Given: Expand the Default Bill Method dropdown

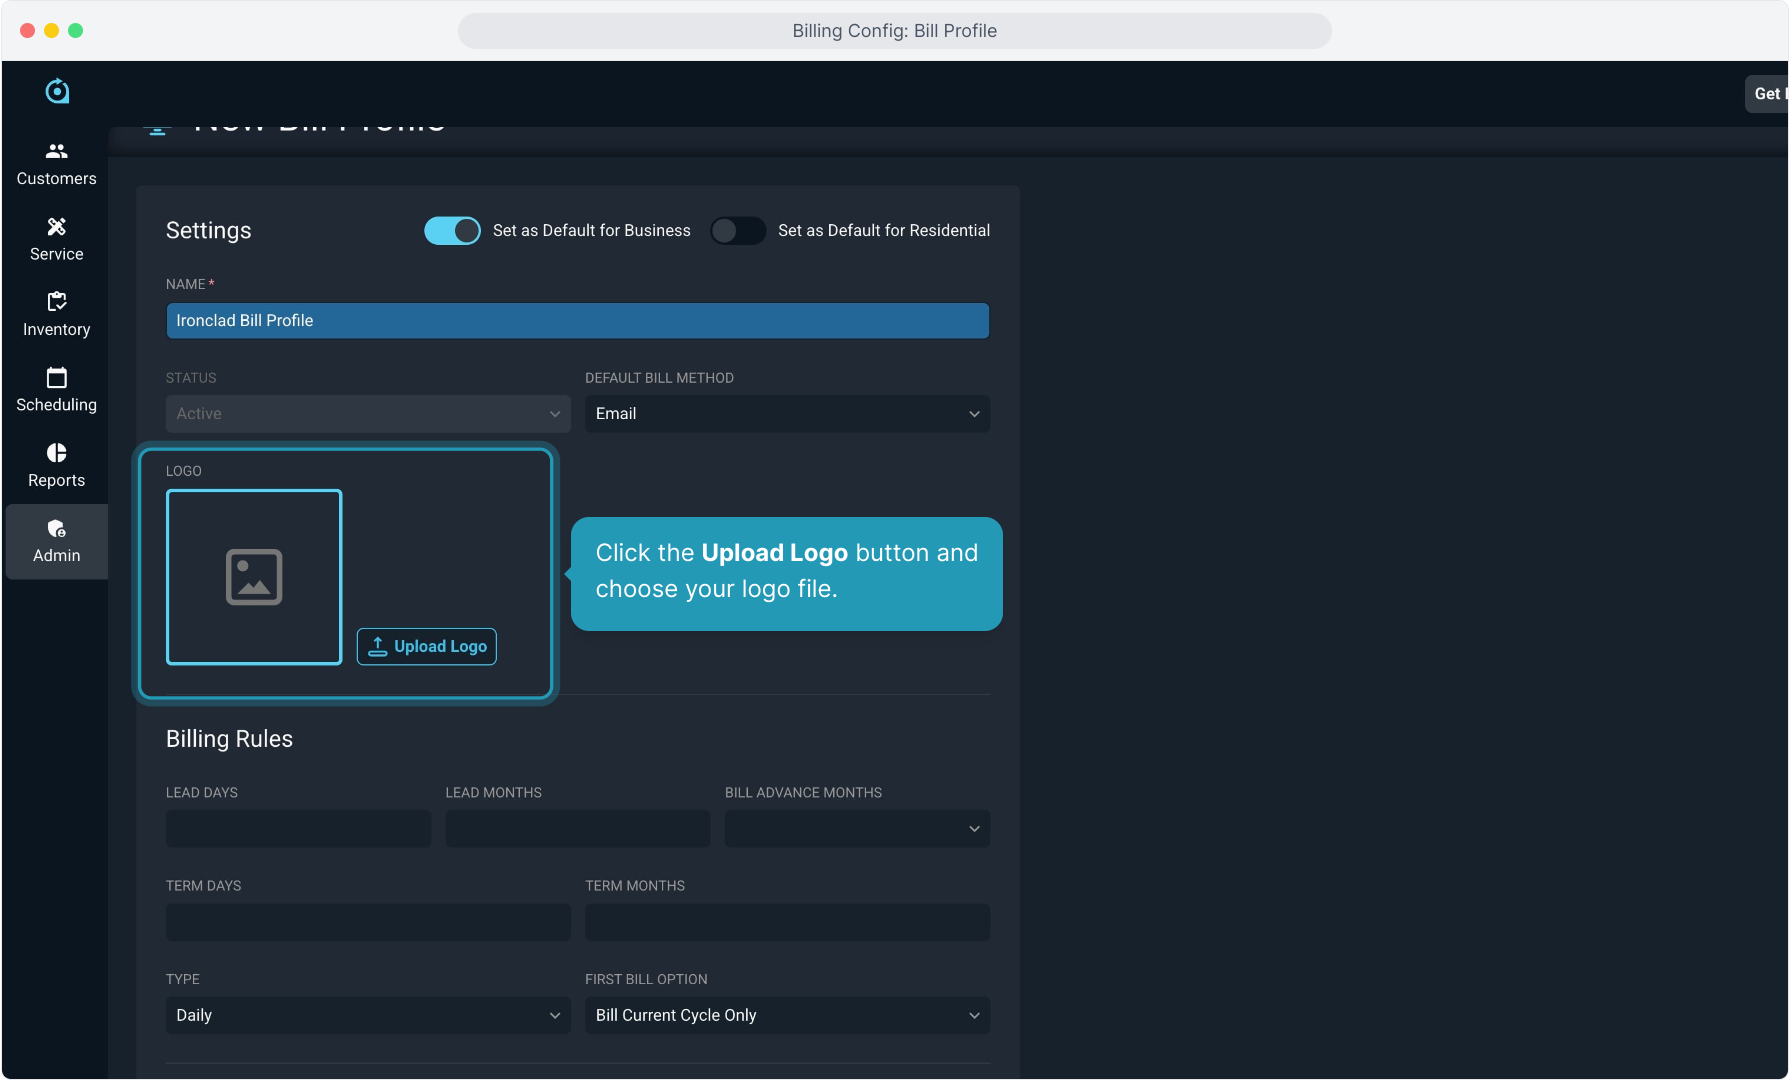Looking at the screenshot, I should click(x=787, y=414).
